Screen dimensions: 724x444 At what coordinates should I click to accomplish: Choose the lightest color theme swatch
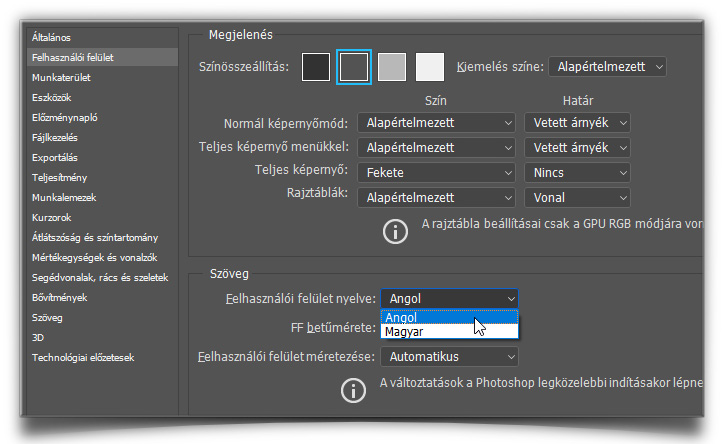pos(430,67)
